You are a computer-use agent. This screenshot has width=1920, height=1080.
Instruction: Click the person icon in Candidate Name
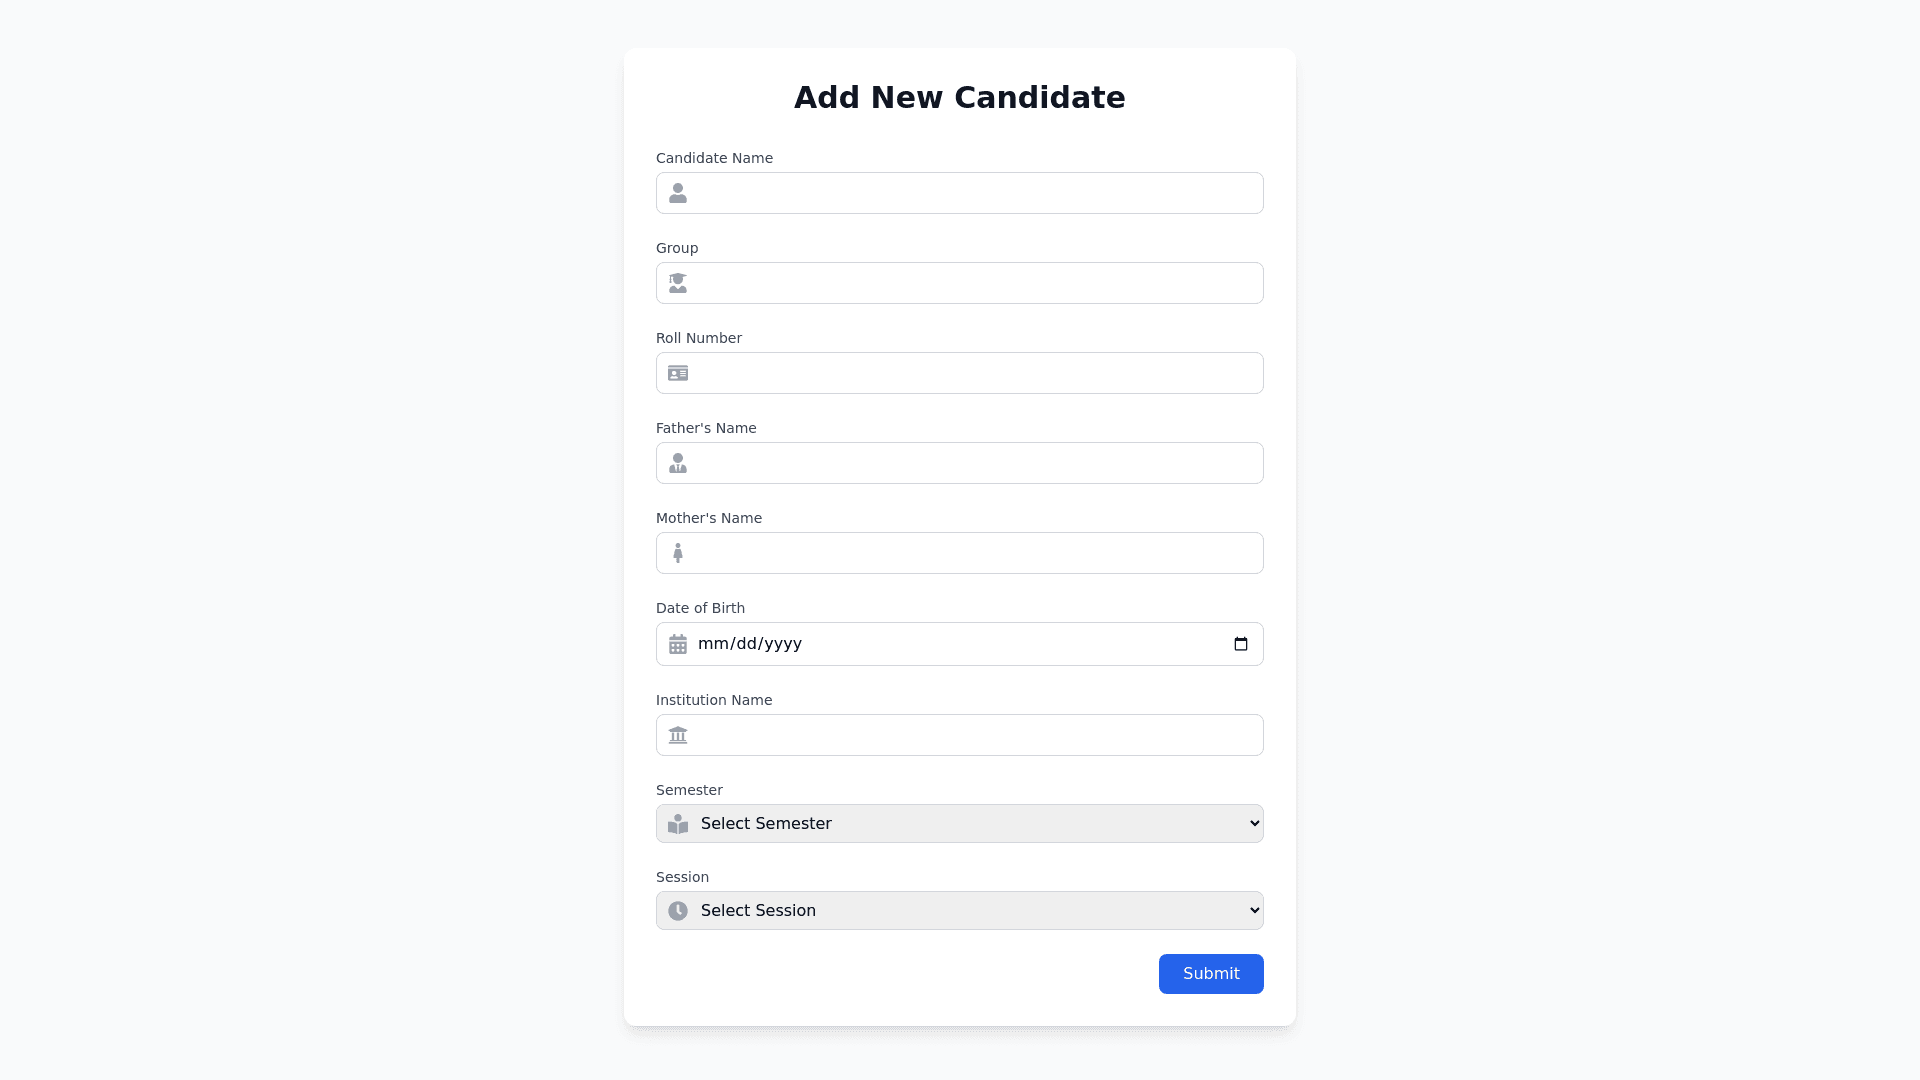pyautogui.click(x=678, y=193)
